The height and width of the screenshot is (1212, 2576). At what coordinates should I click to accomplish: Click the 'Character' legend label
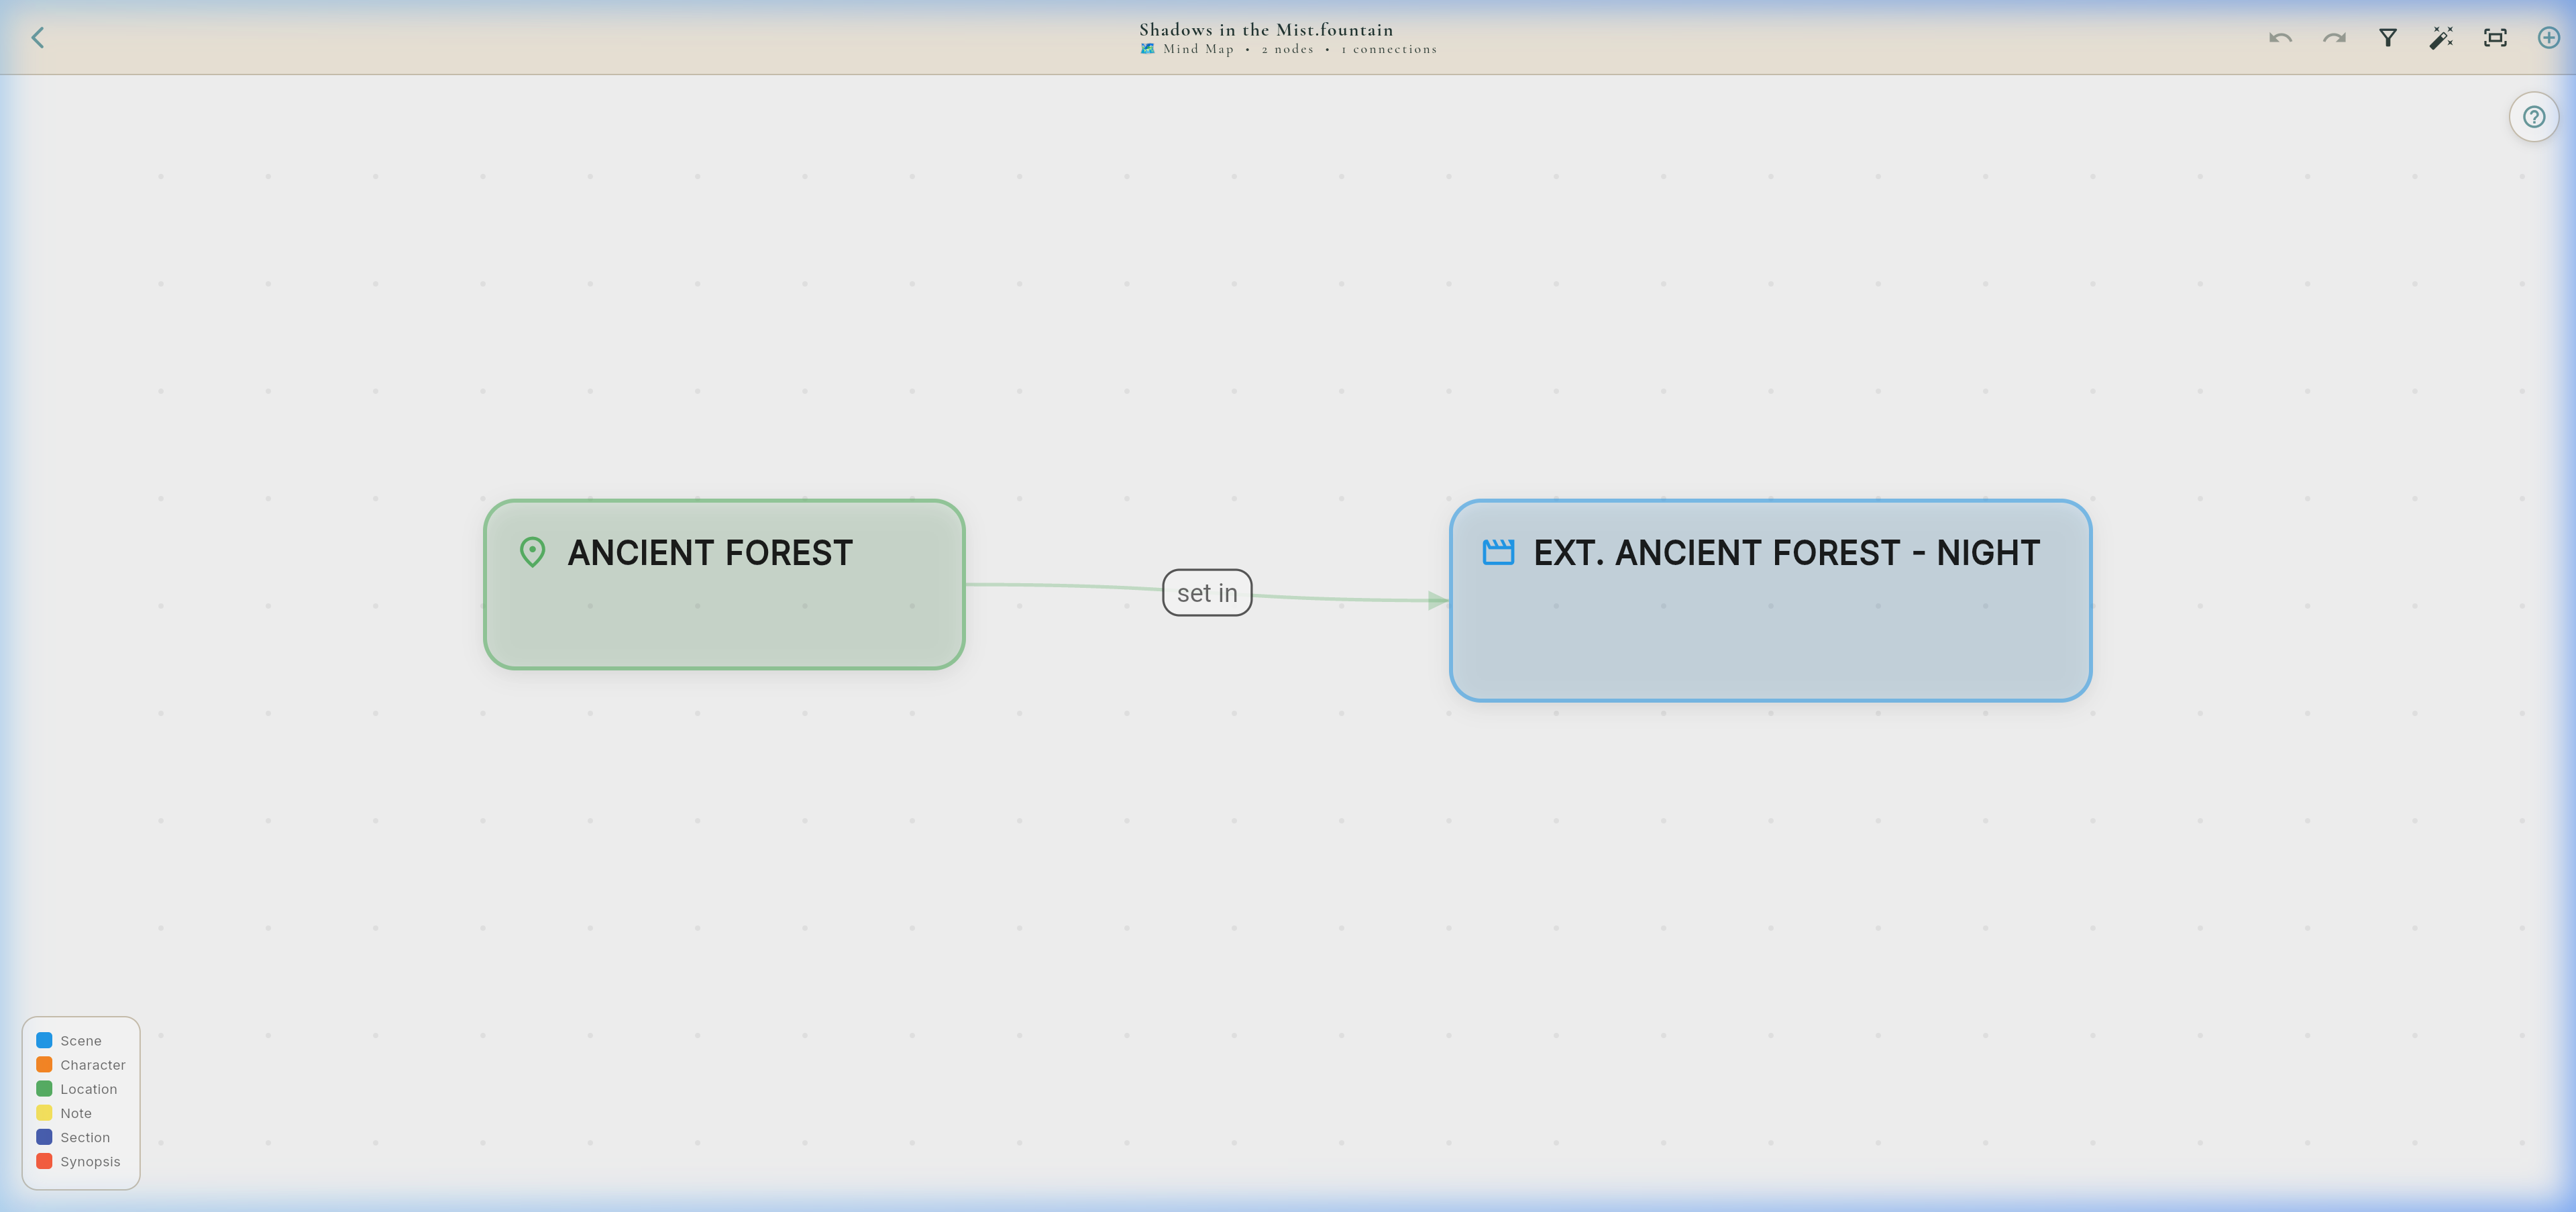(x=93, y=1065)
